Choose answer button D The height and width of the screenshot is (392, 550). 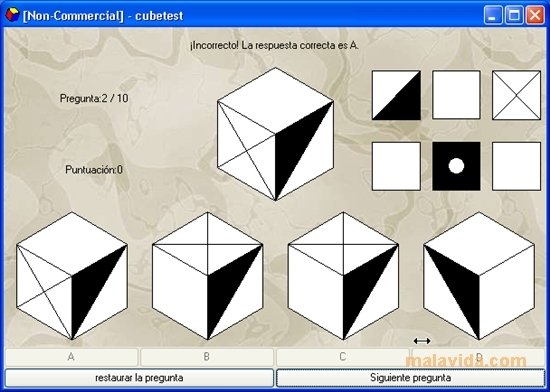coord(478,357)
